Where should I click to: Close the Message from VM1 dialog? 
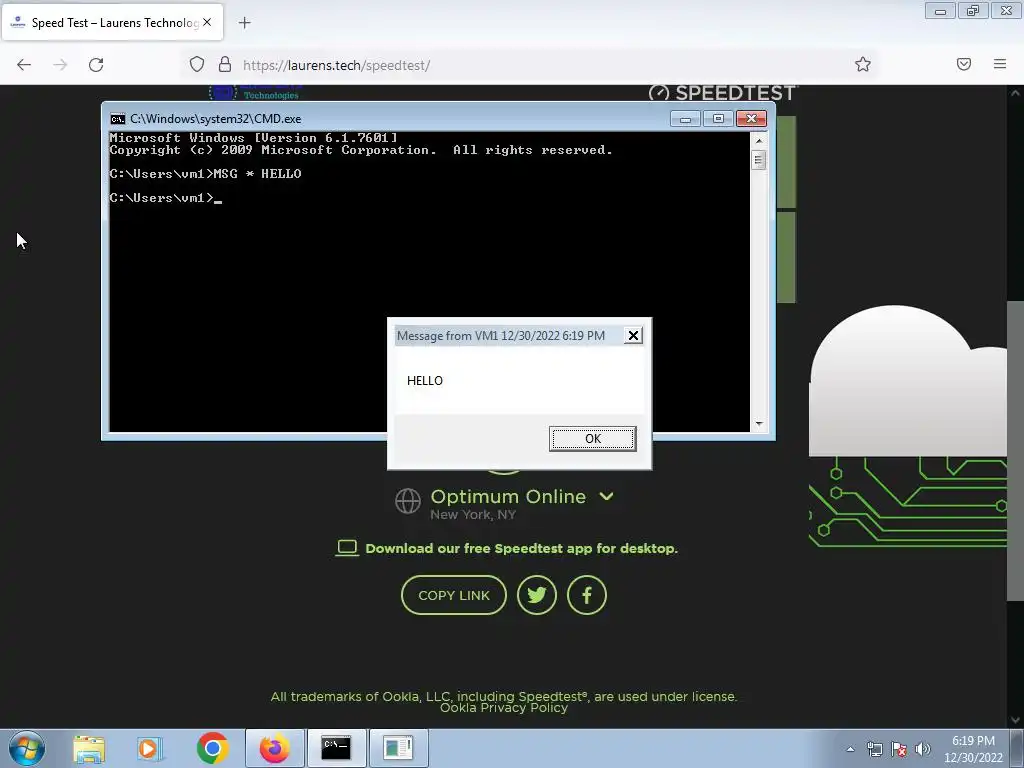click(633, 336)
